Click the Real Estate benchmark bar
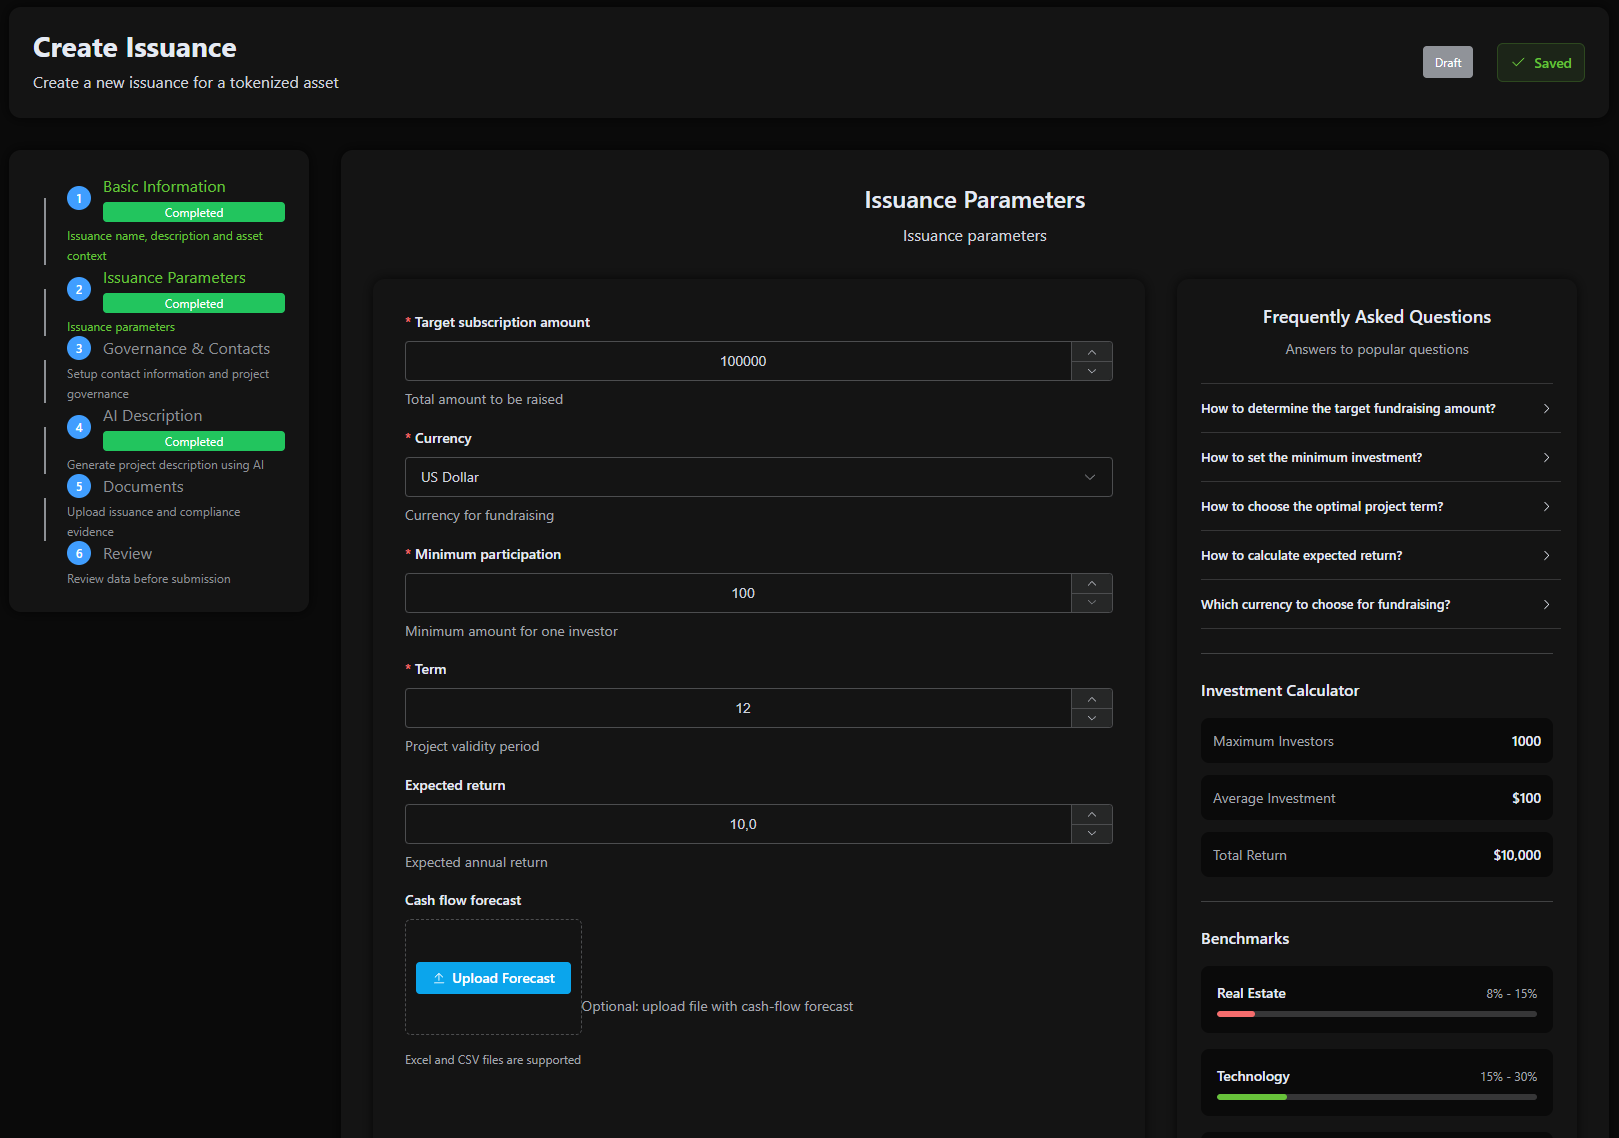 click(1377, 1014)
